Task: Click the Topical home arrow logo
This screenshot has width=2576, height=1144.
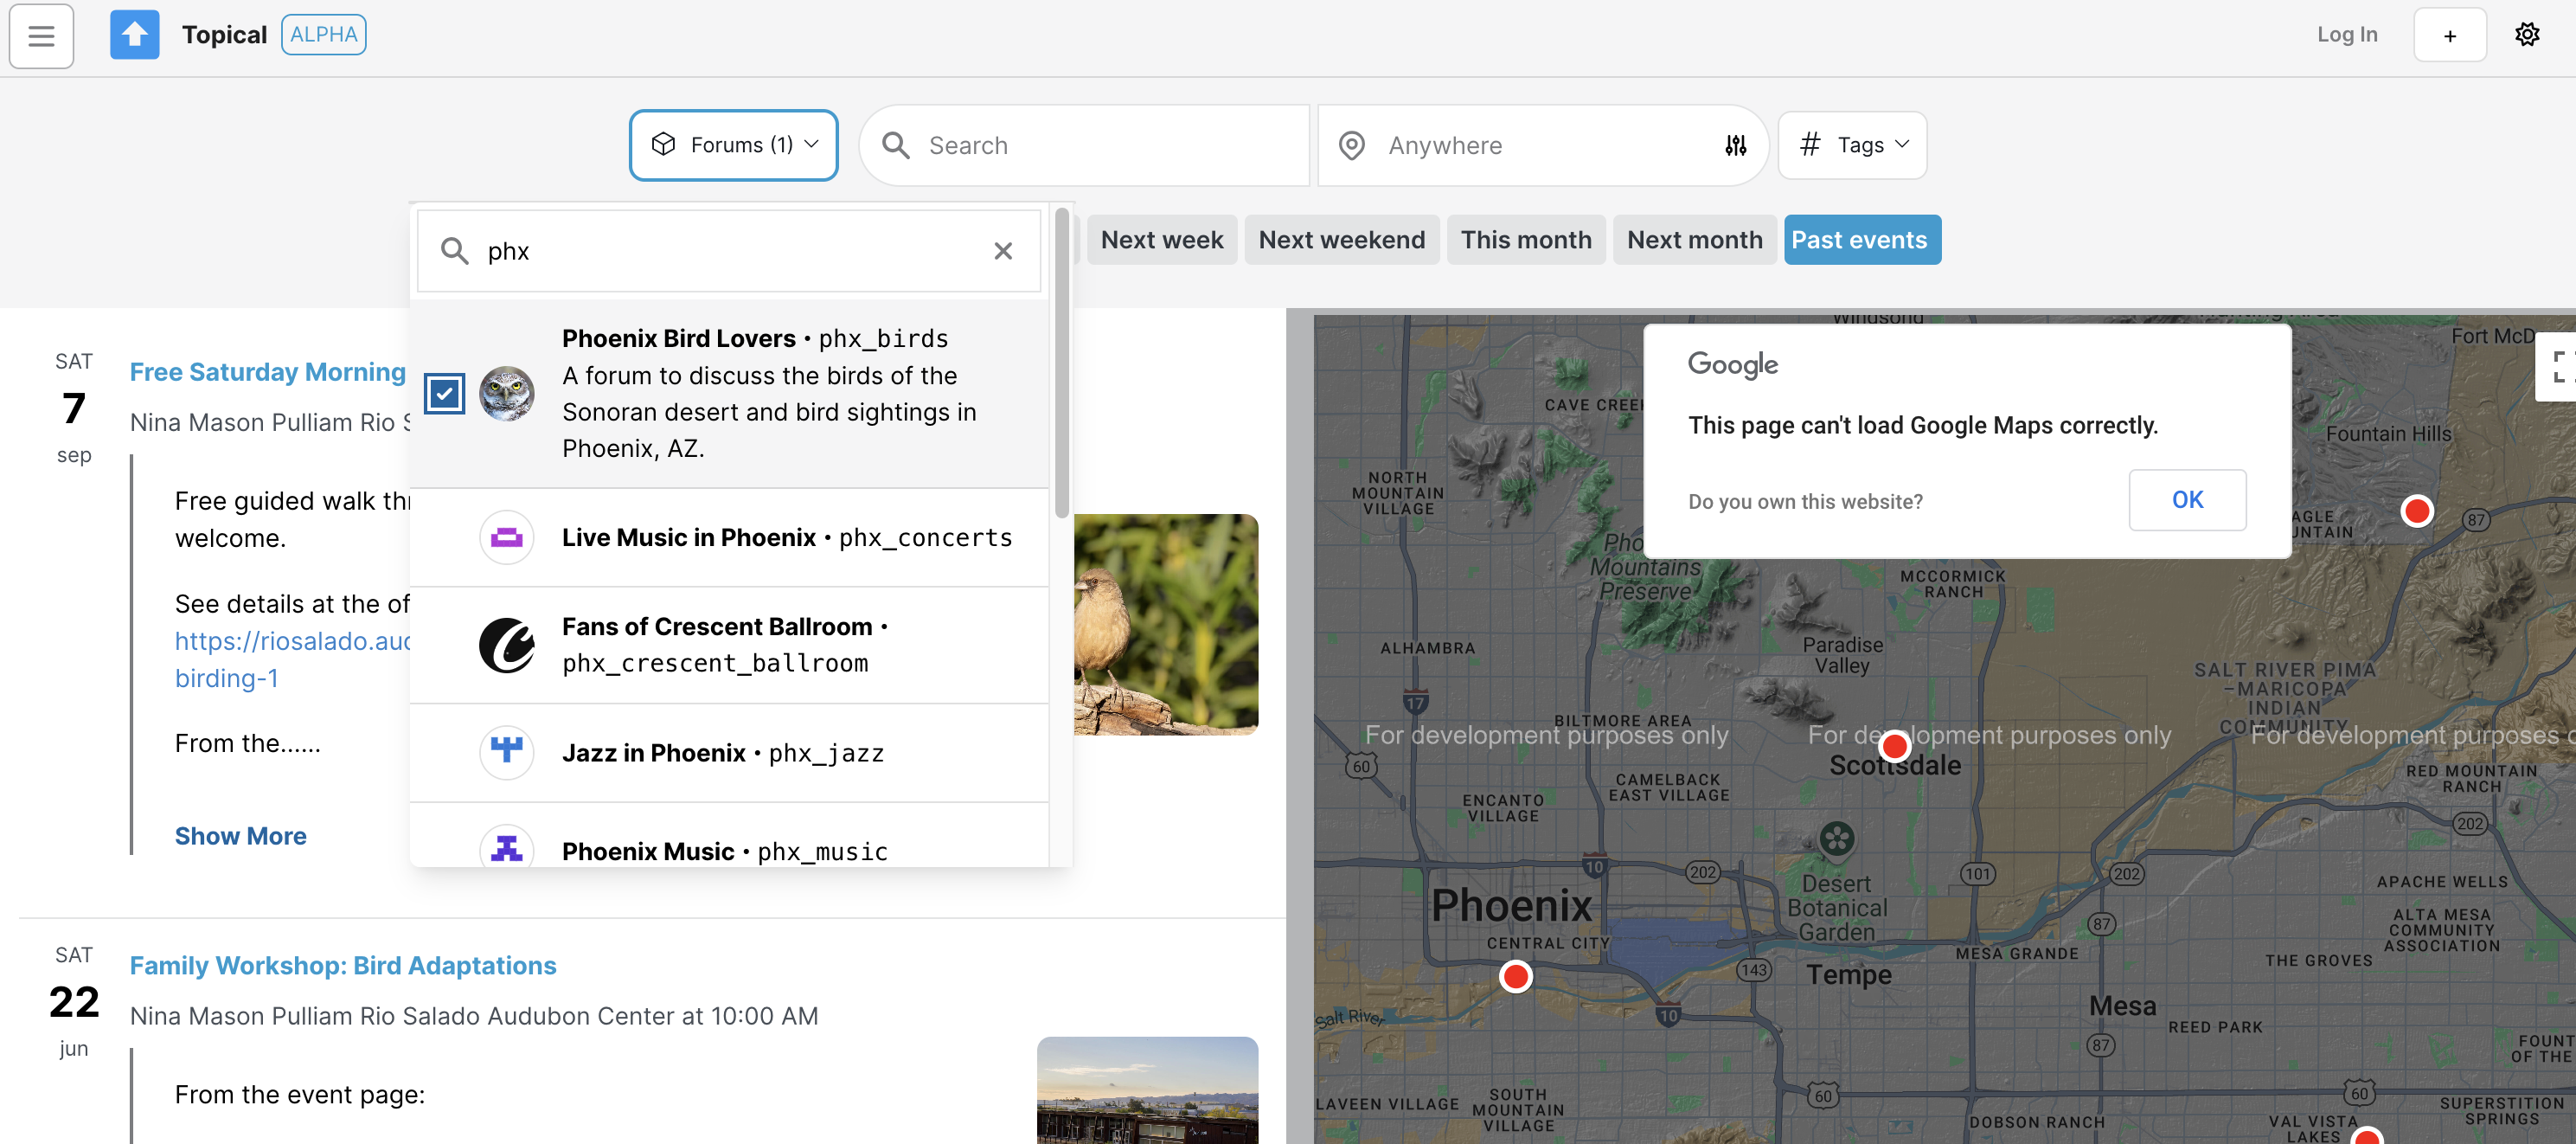Action: [135, 35]
